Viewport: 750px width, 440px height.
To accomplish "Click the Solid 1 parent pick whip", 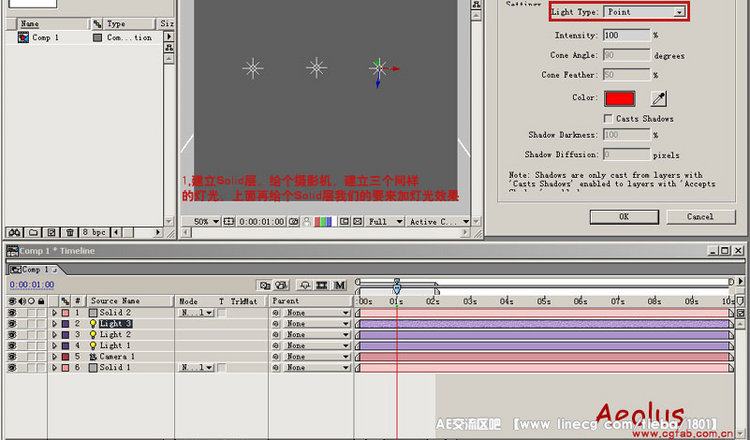I will (x=276, y=368).
